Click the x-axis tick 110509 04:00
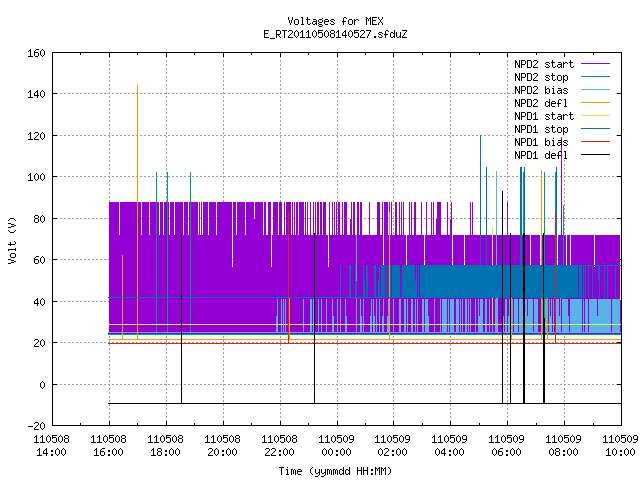The width and height of the screenshot is (640, 480). click(449, 446)
